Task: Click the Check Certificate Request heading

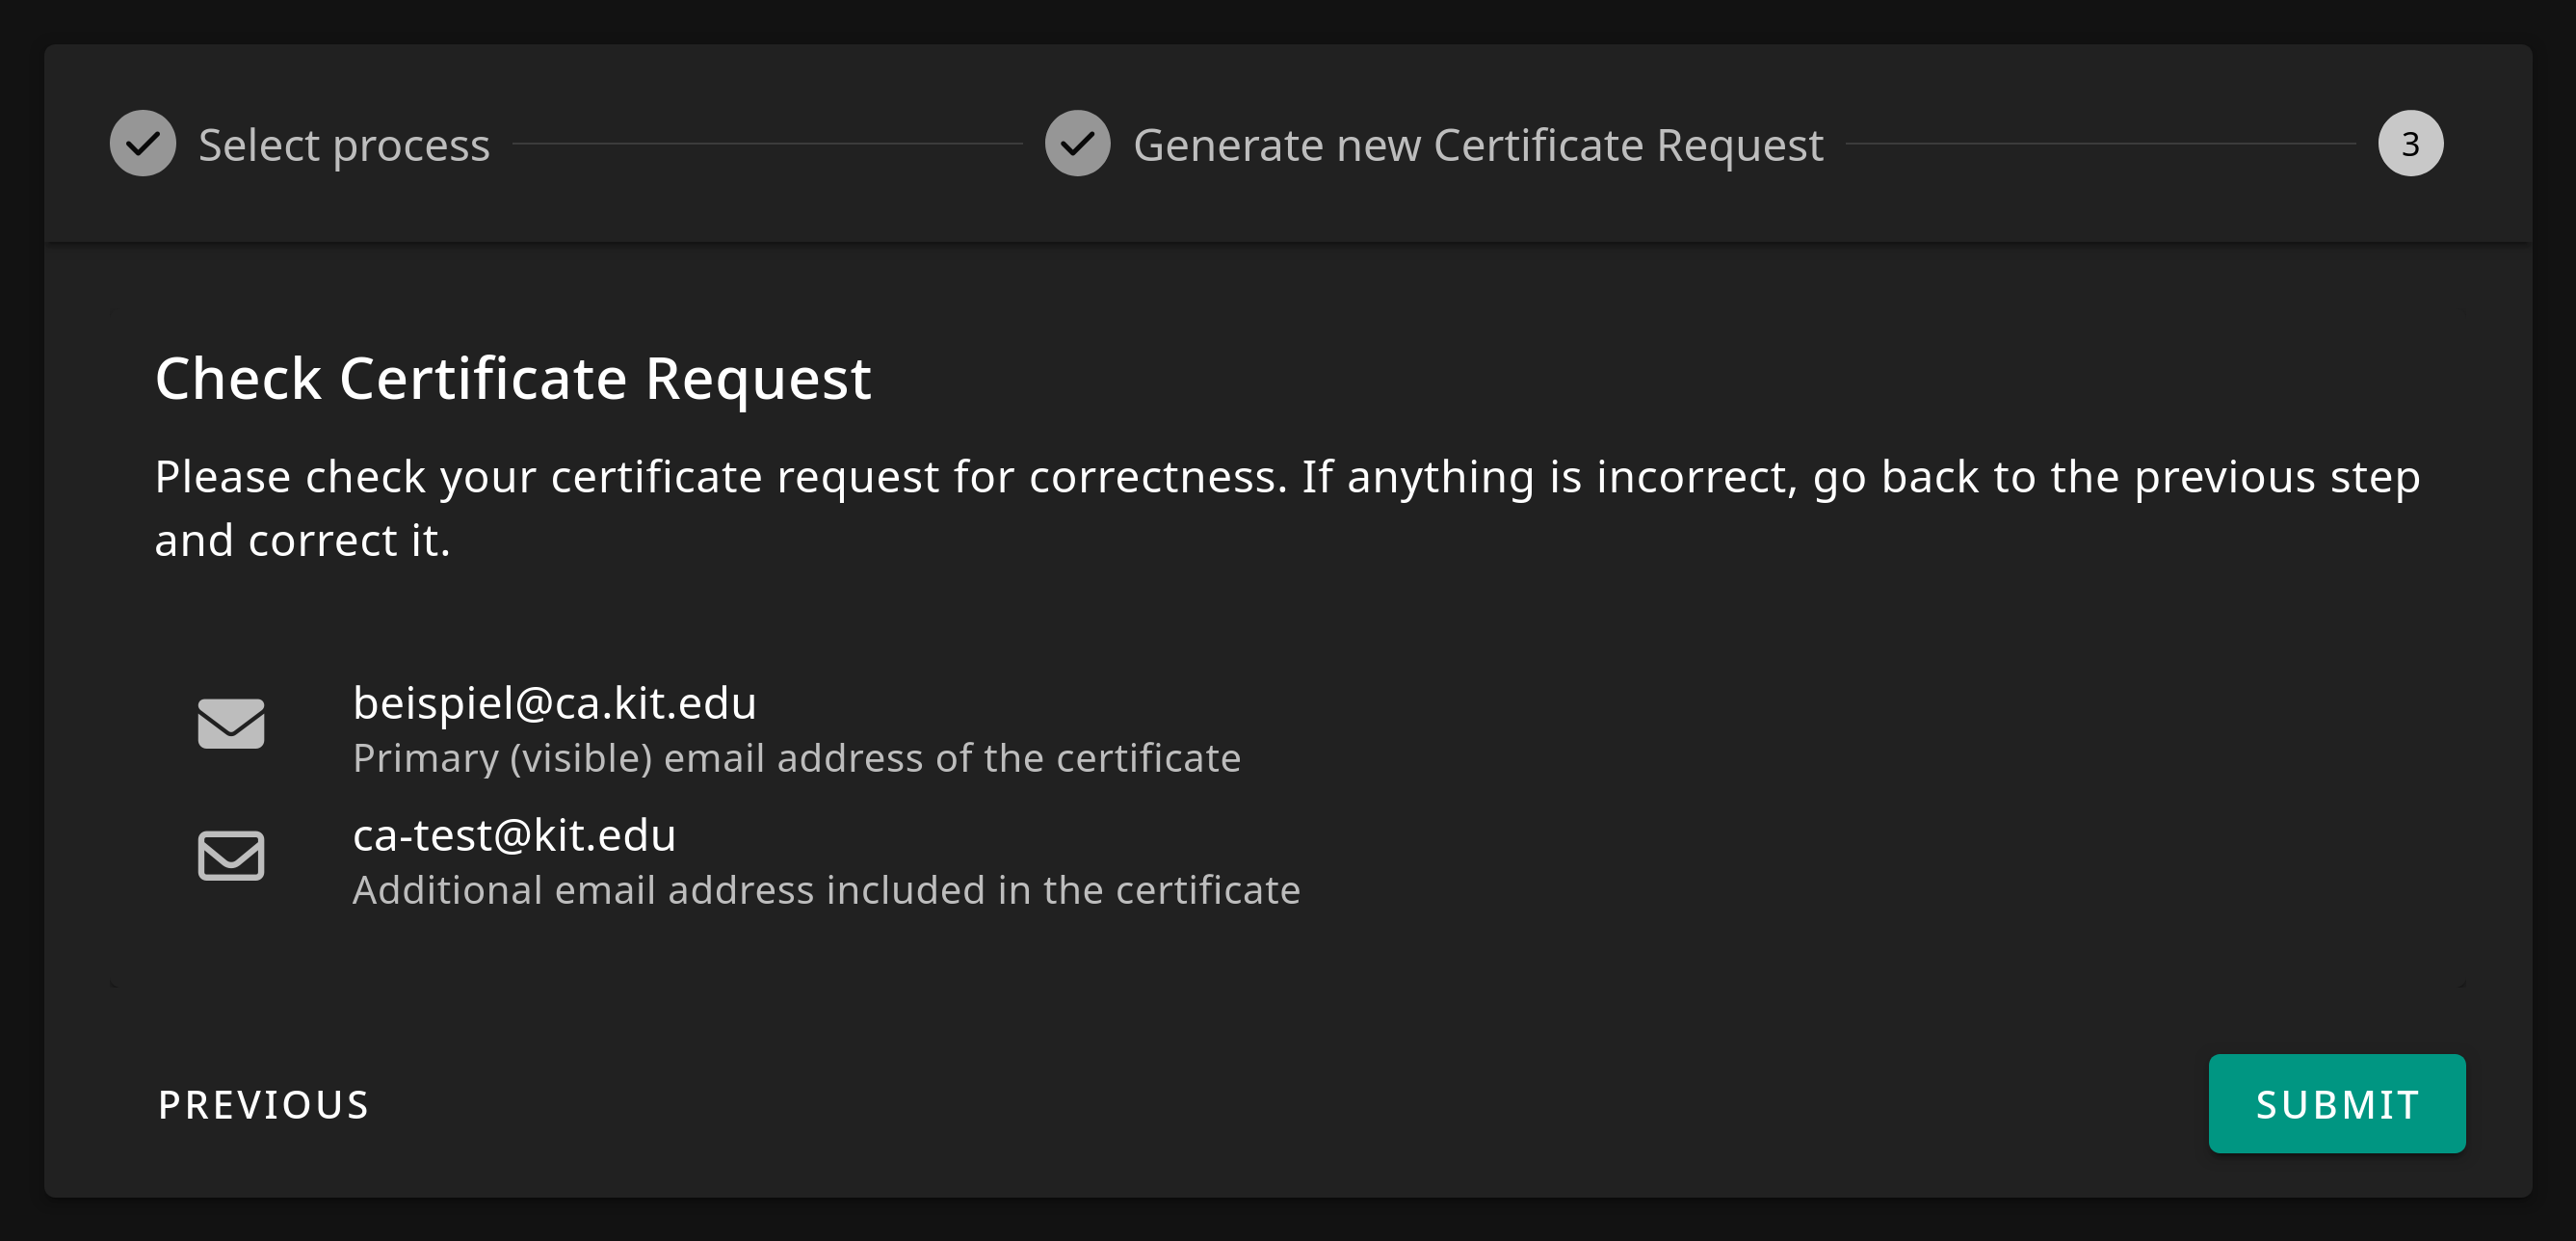Action: [x=512, y=379]
